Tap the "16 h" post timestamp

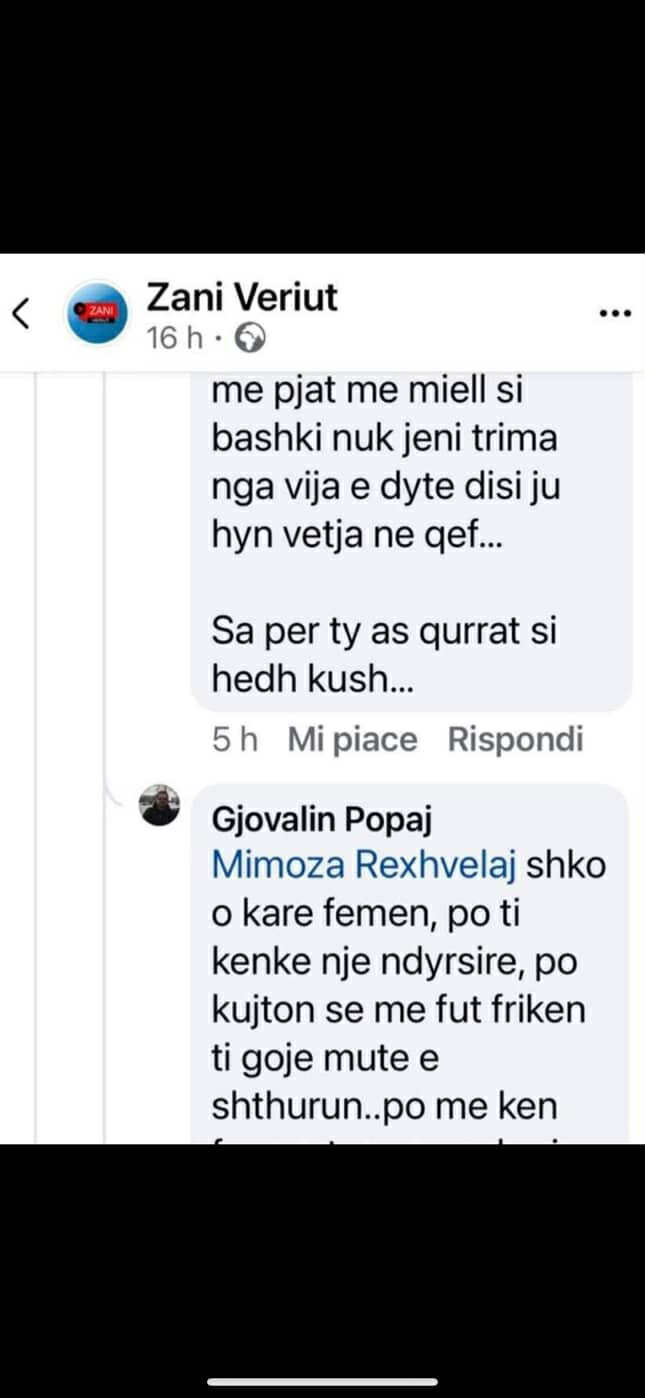pyautogui.click(x=174, y=340)
